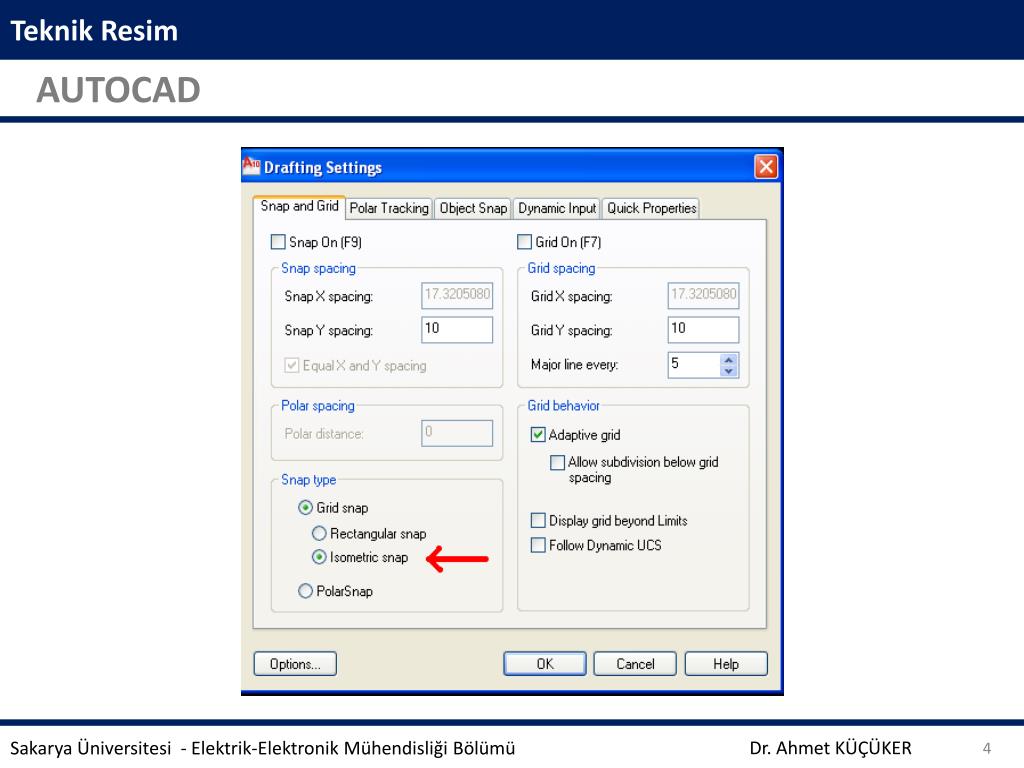Click the Polar distance field

point(457,433)
